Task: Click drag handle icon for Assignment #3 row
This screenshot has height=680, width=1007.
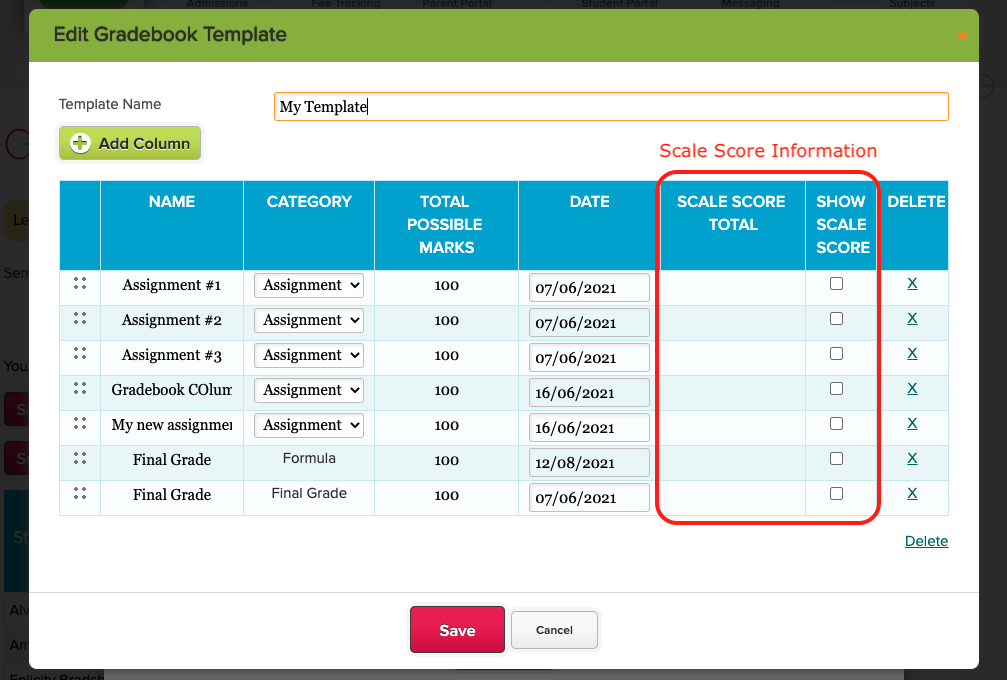Action: (80, 353)
